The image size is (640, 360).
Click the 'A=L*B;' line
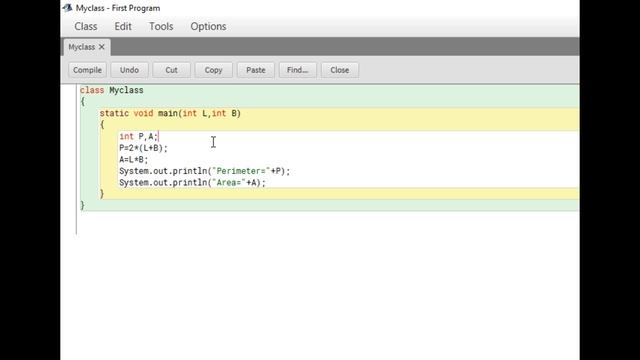click(133, 160)
